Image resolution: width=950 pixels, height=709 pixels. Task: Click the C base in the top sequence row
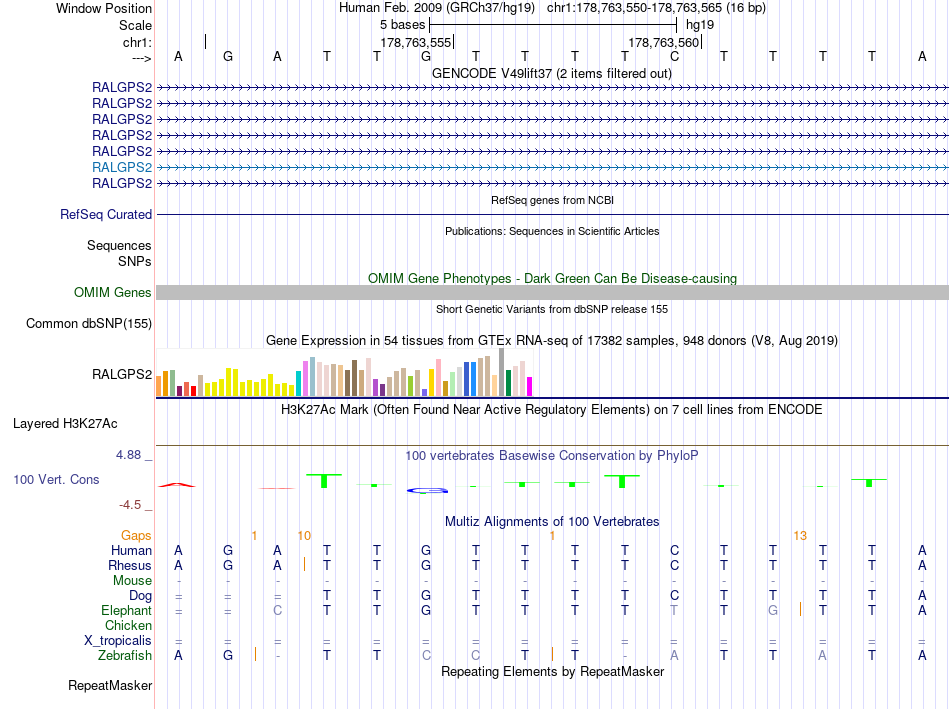coord(674,56)
